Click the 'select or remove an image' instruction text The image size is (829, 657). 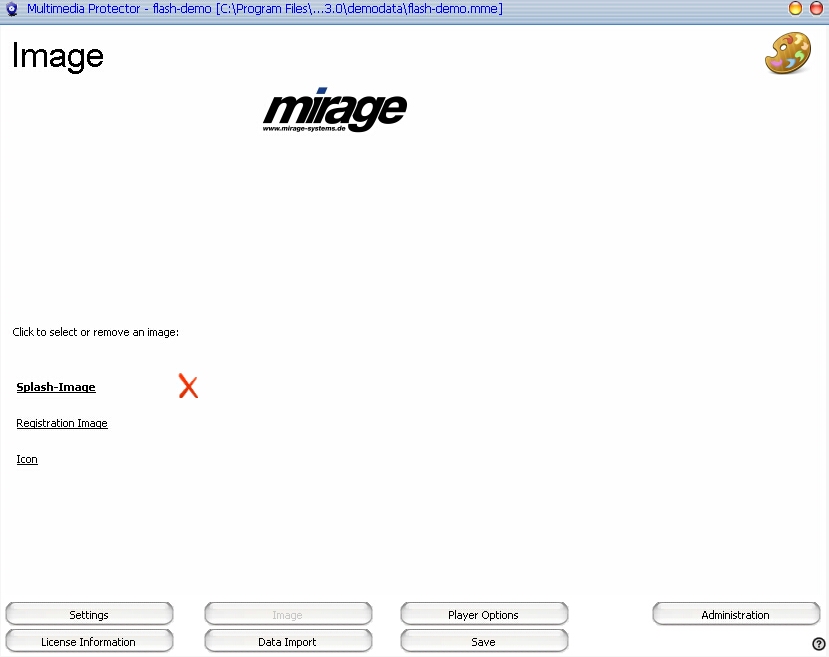96,332
